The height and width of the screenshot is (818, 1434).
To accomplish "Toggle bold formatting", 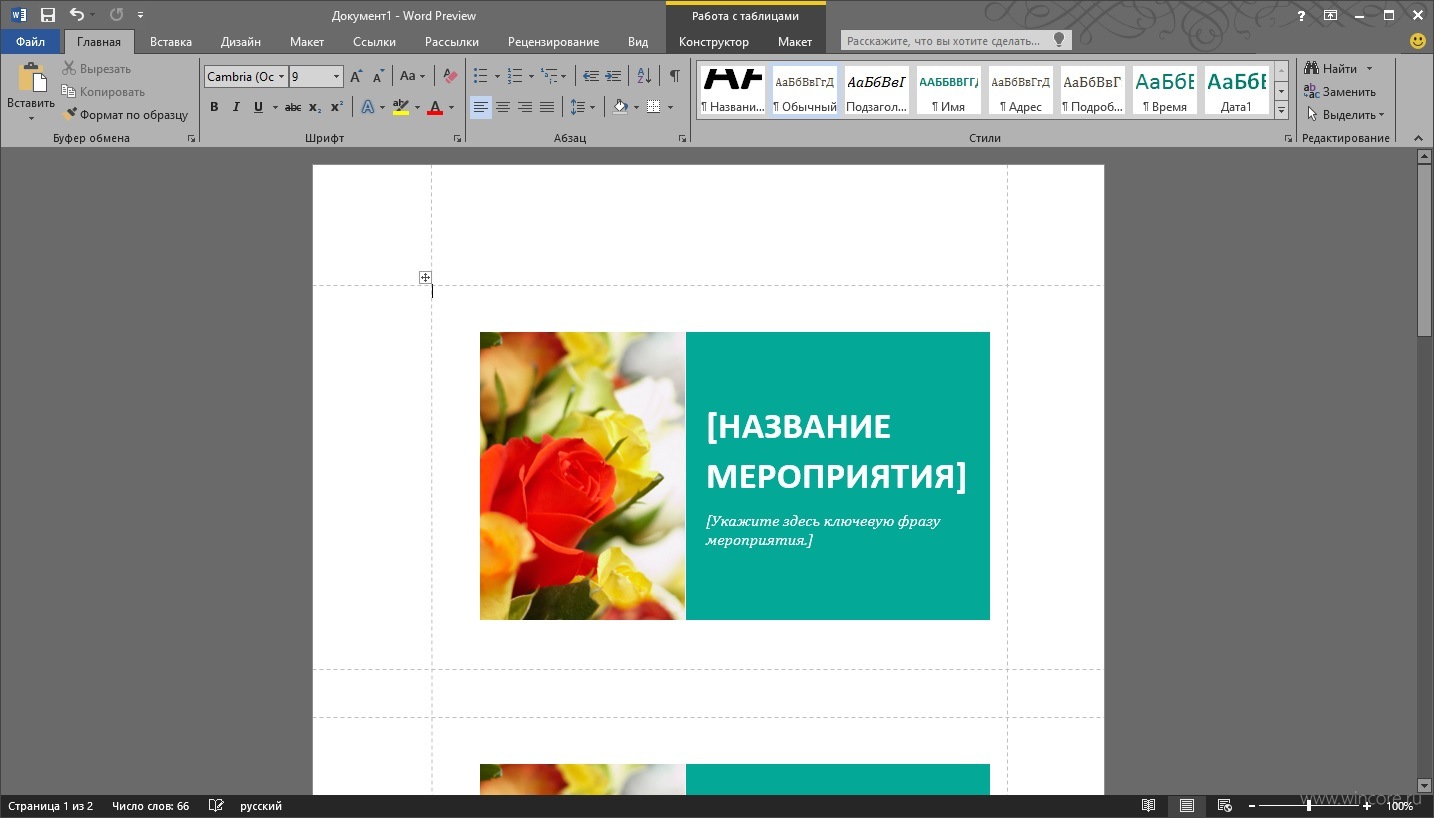I will click(214, 107).
